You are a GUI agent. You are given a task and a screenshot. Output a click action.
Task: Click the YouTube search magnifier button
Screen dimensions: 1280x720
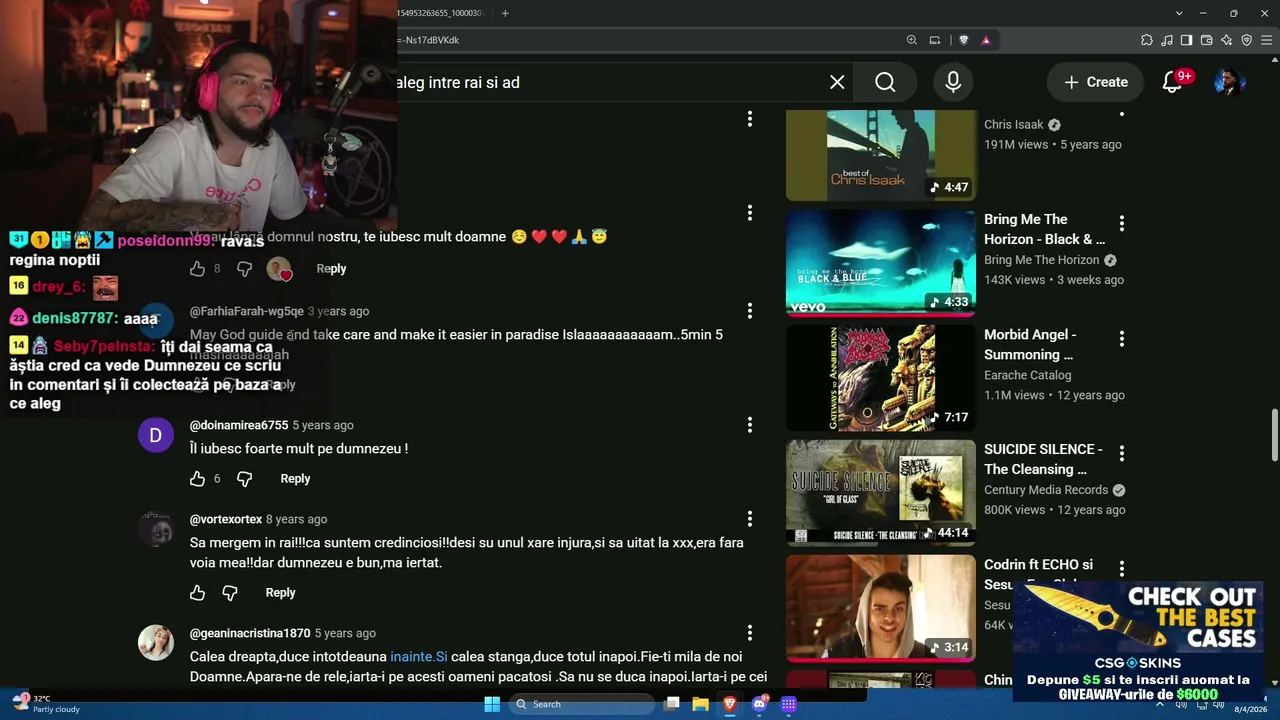click(x=885, y=82)
